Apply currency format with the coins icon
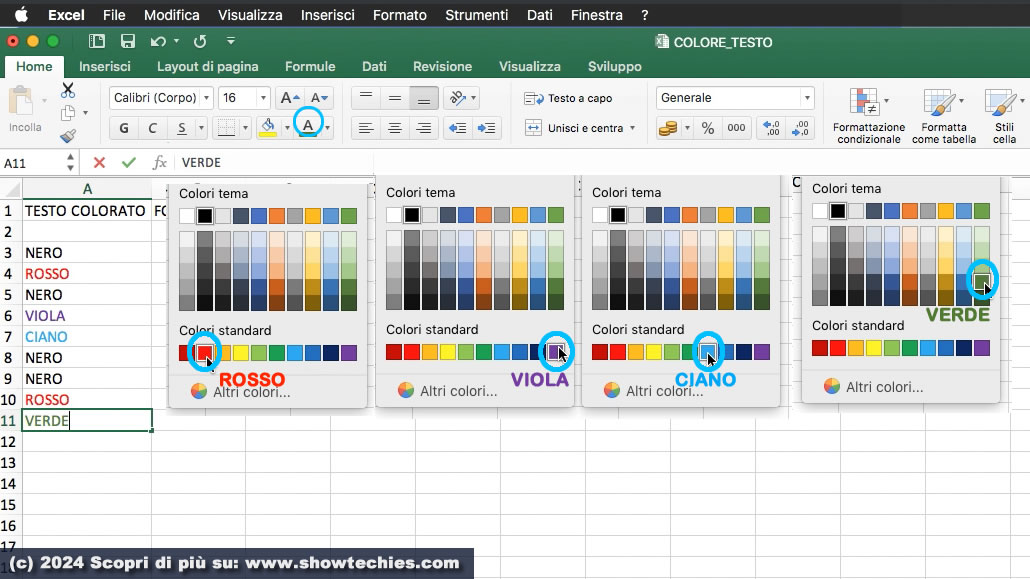The image size is (1030, 579). click(x=668, y=128)
